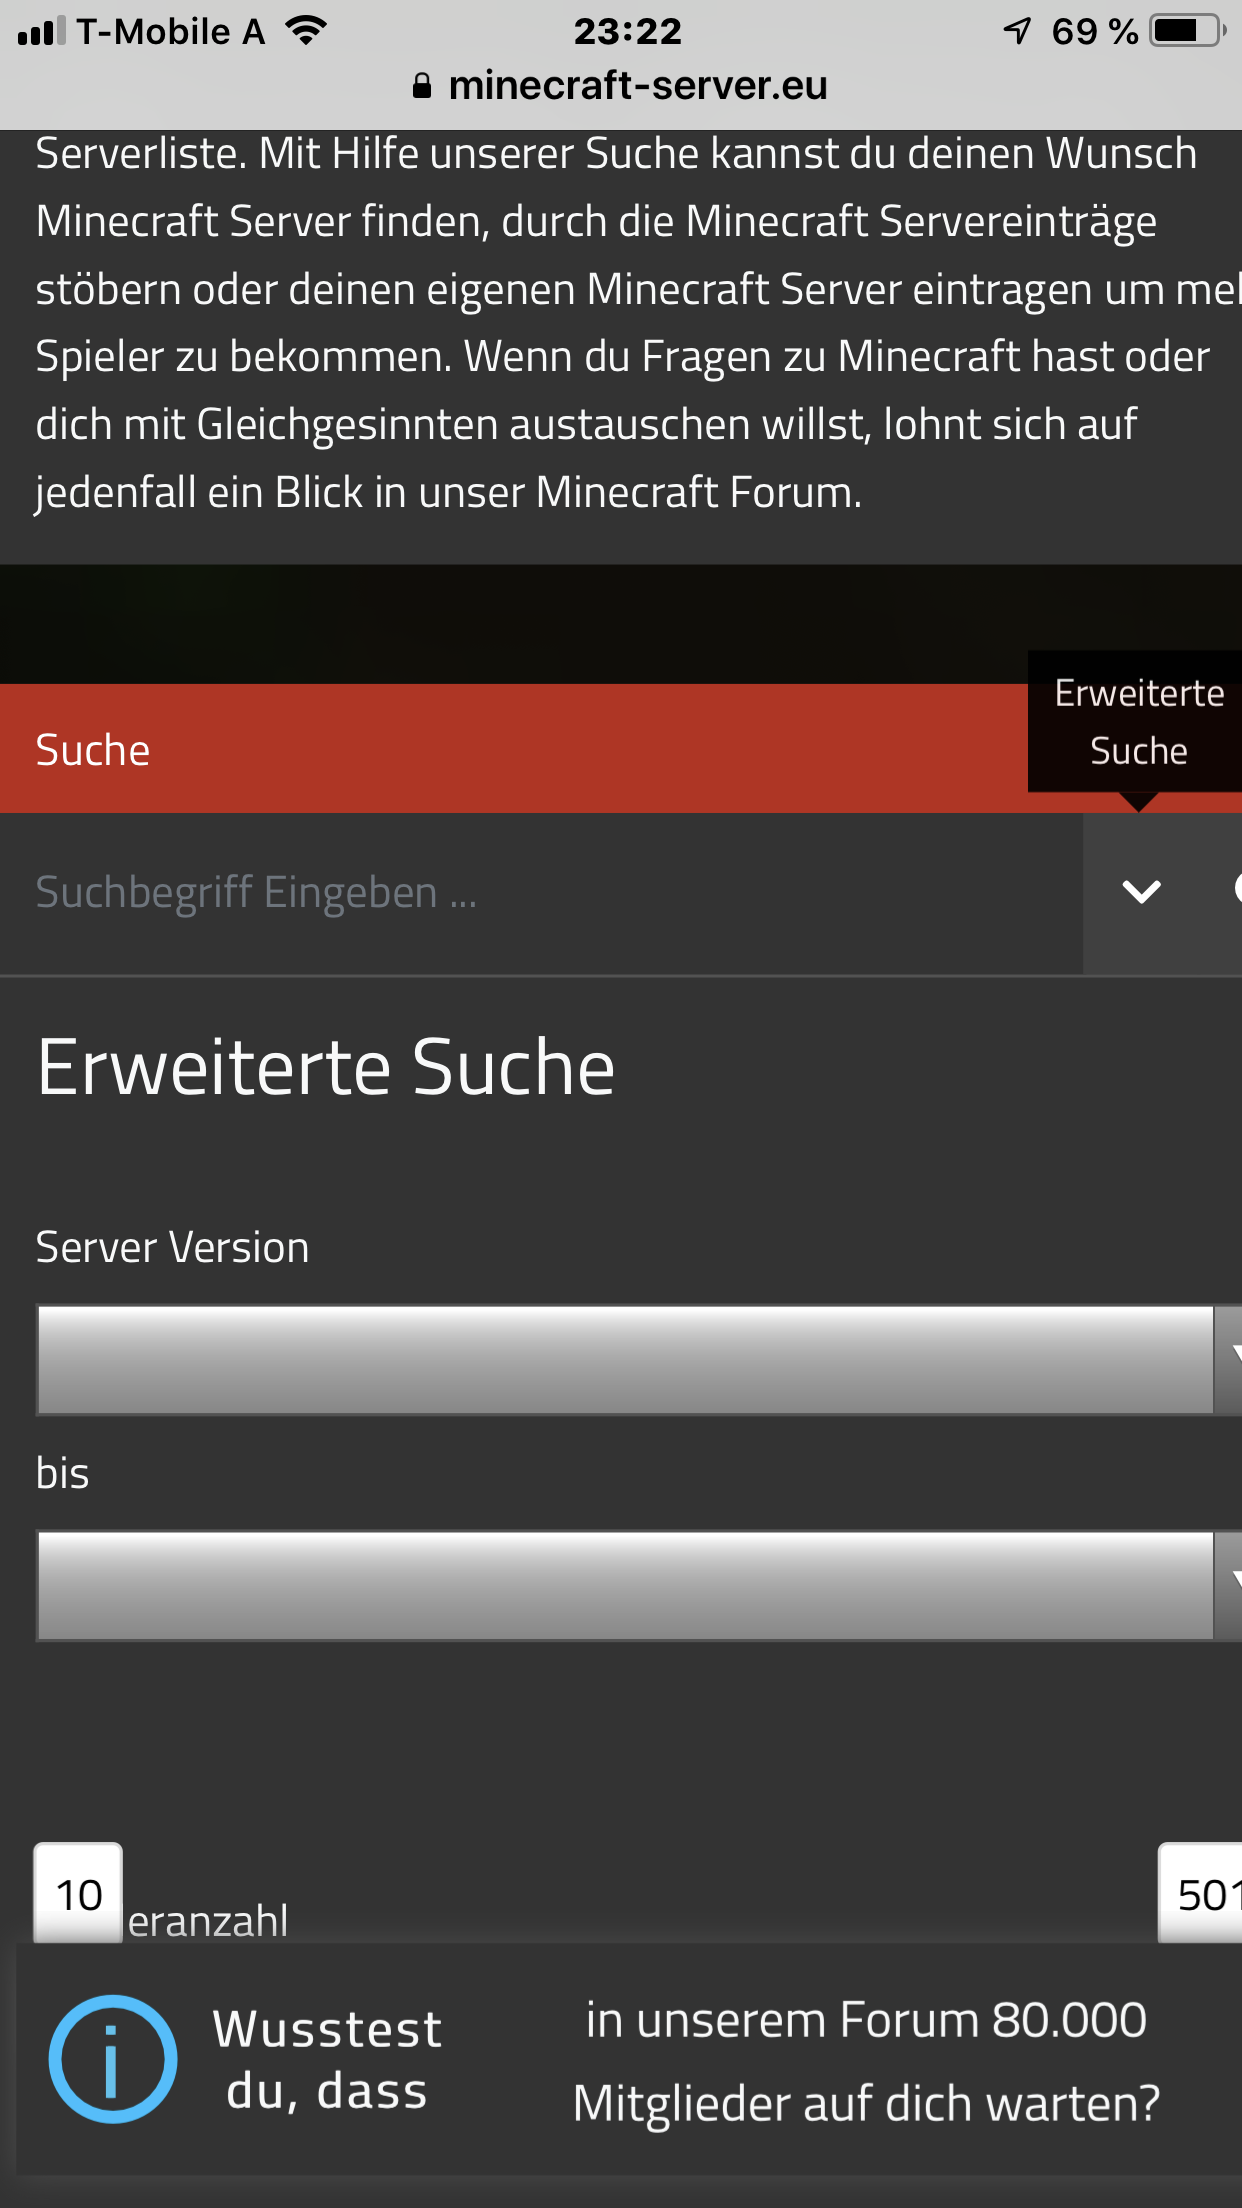This screenshot has width=1242, height=2208.
Task: Tap the cellular signal bars icon
Action: click(x=42, y=31)
